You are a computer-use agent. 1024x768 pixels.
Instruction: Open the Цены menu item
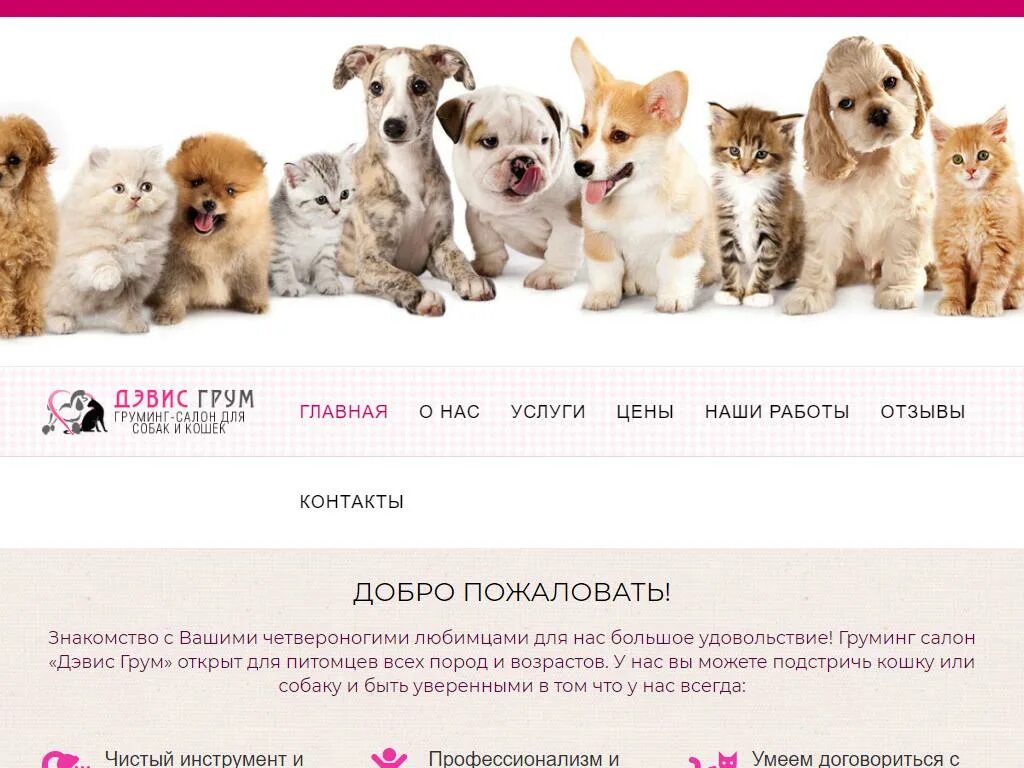[645, 411]
